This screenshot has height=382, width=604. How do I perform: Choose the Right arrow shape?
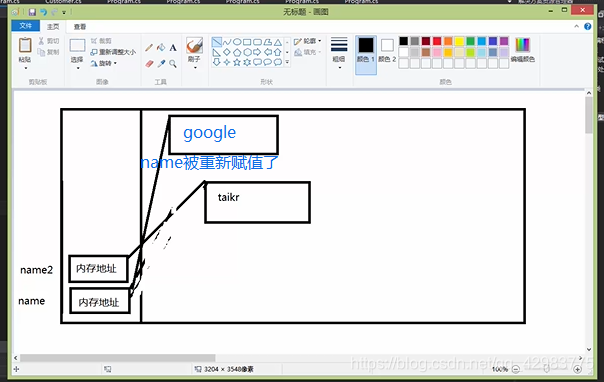pyautogui.click(x=257, y=52)
